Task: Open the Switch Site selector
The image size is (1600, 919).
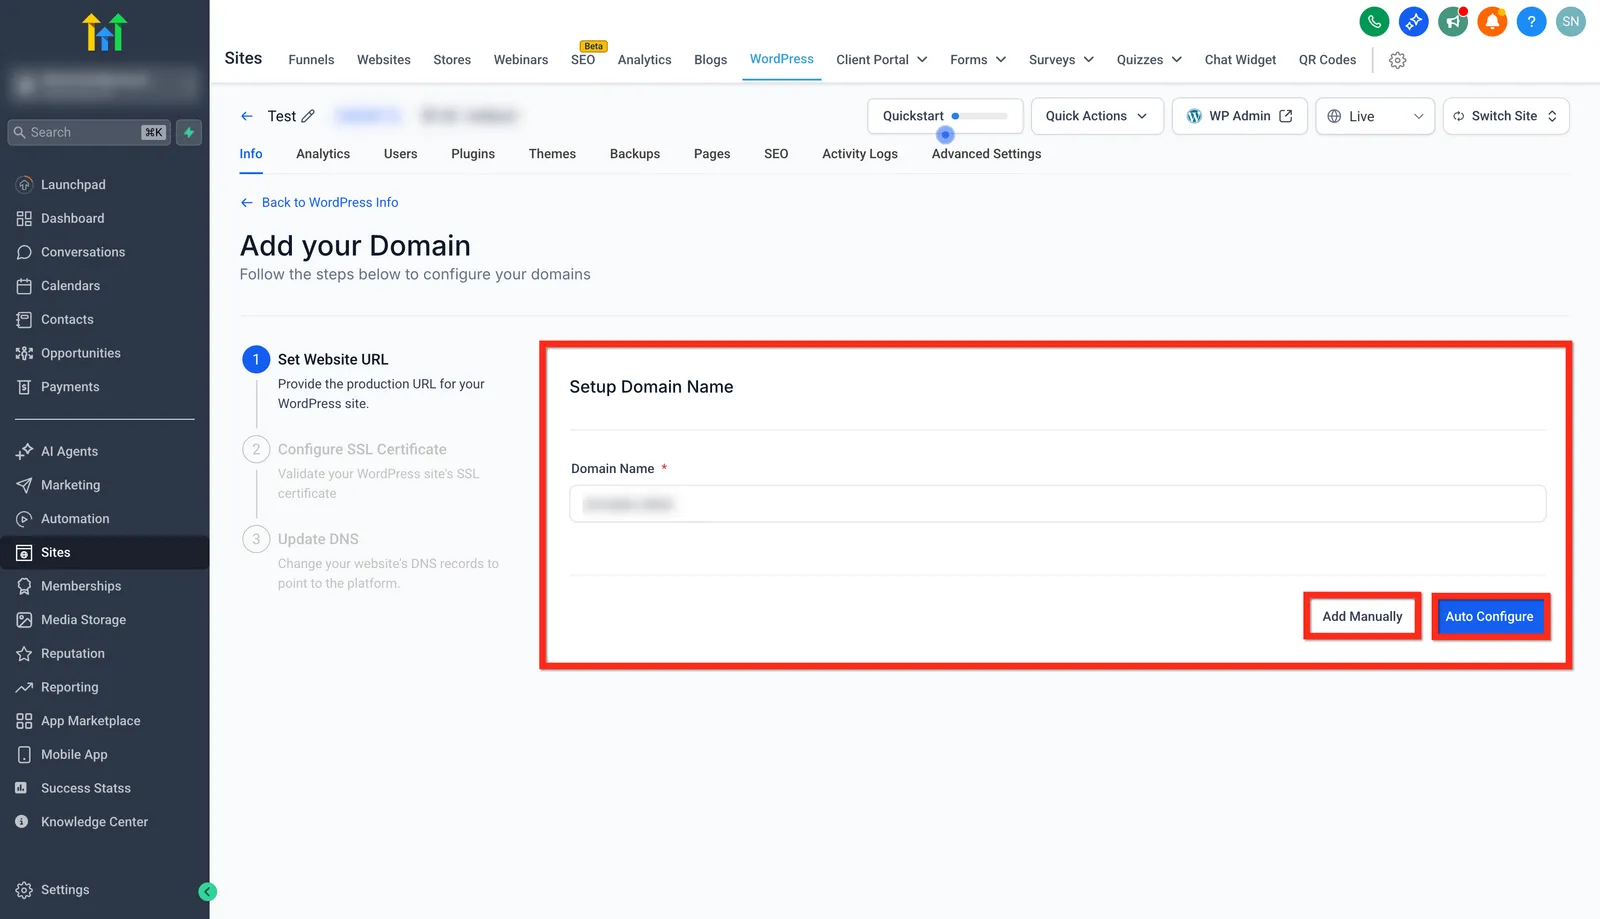Action: 1506,116
